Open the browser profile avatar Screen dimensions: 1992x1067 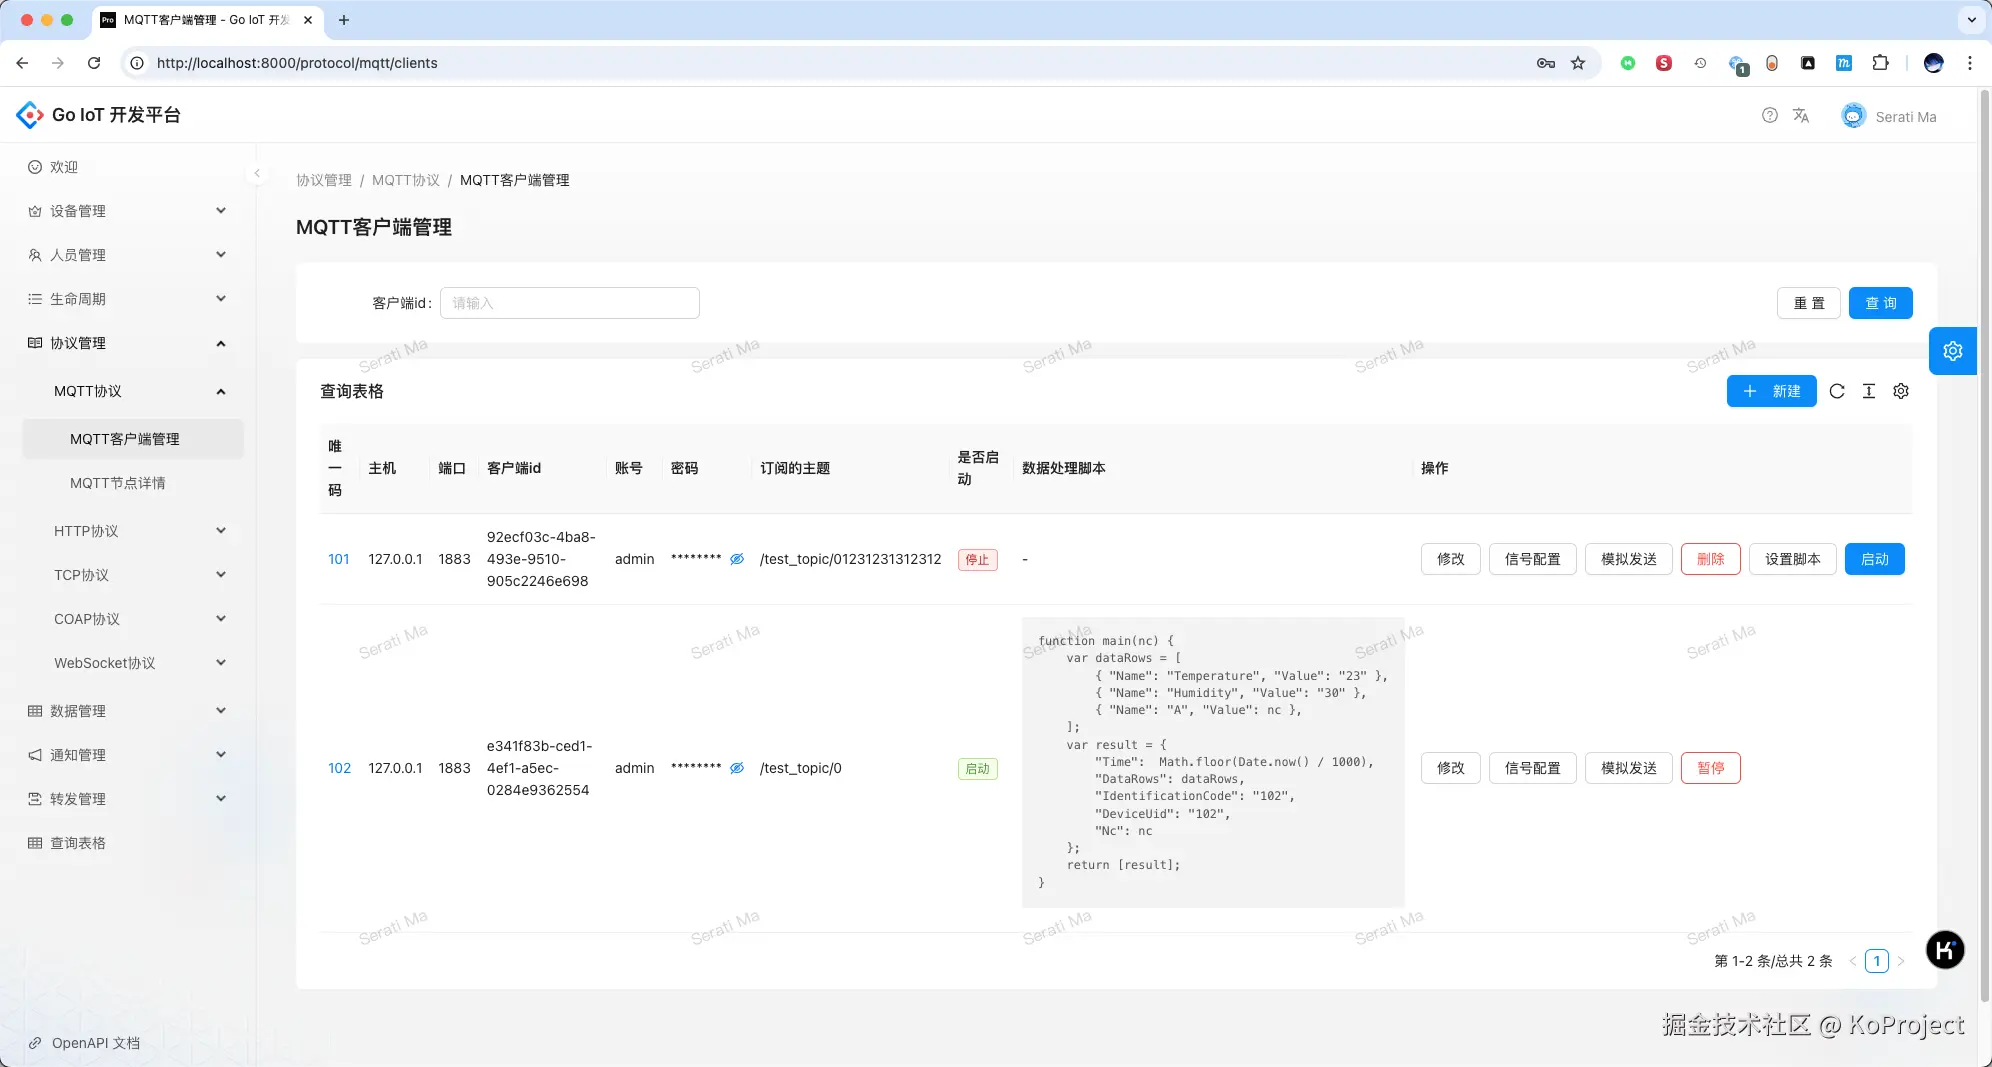[1934, 63]
